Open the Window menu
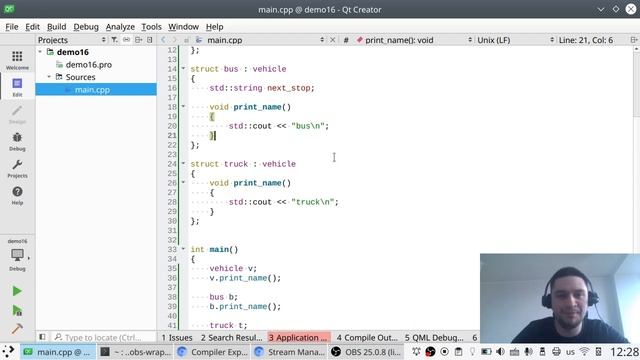The image size is (640, 360). click(x=183, y=27)
